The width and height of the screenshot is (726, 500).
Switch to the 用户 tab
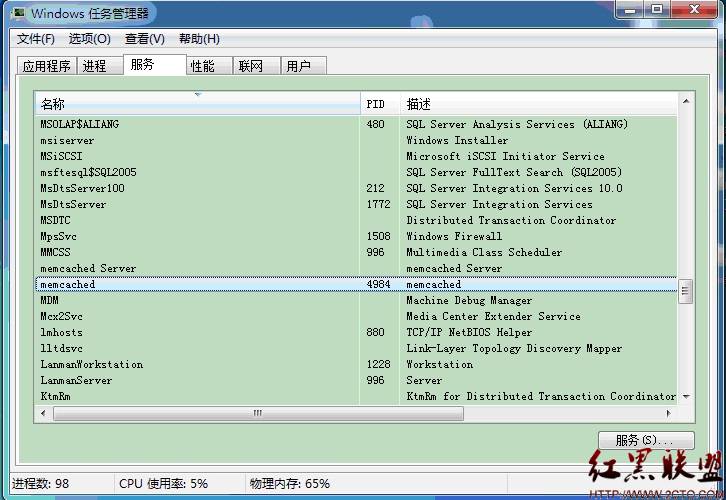click(304, 66)
